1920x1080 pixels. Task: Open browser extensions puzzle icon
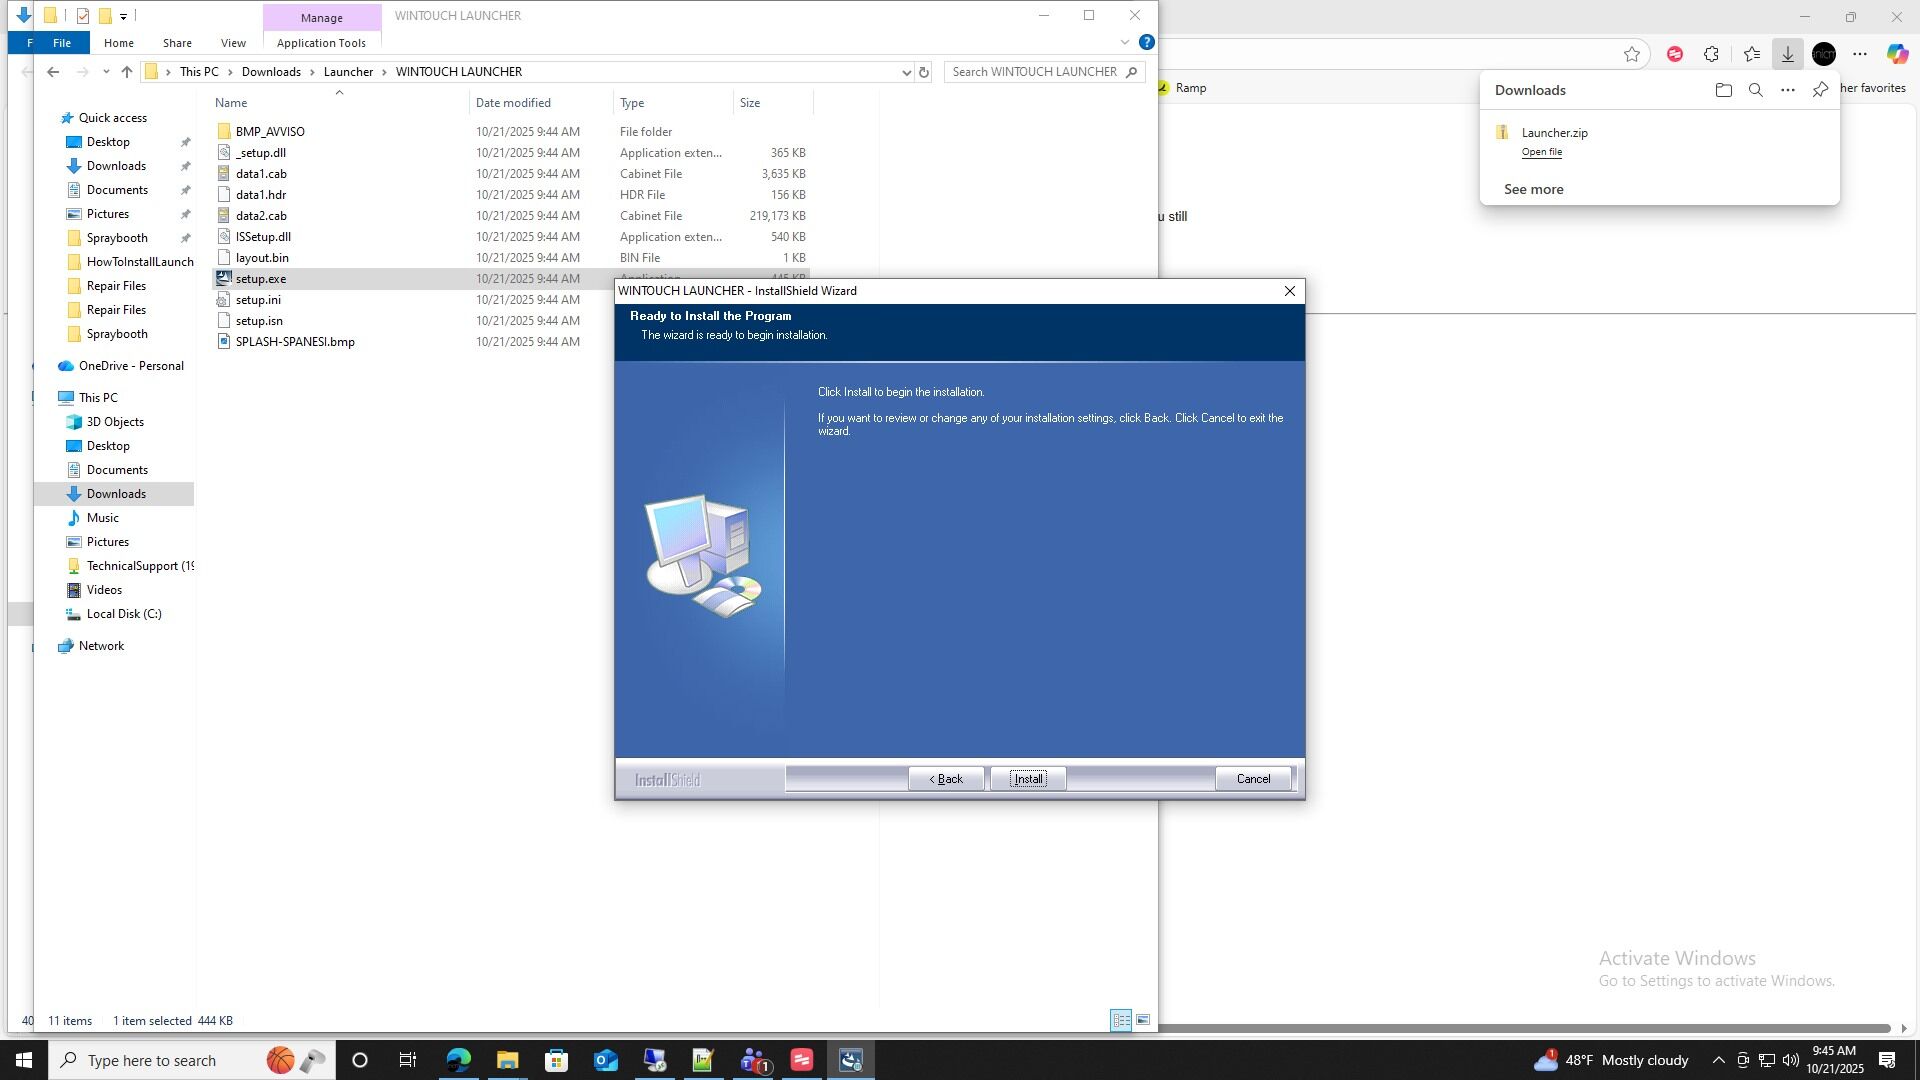tap(1712, 54)
